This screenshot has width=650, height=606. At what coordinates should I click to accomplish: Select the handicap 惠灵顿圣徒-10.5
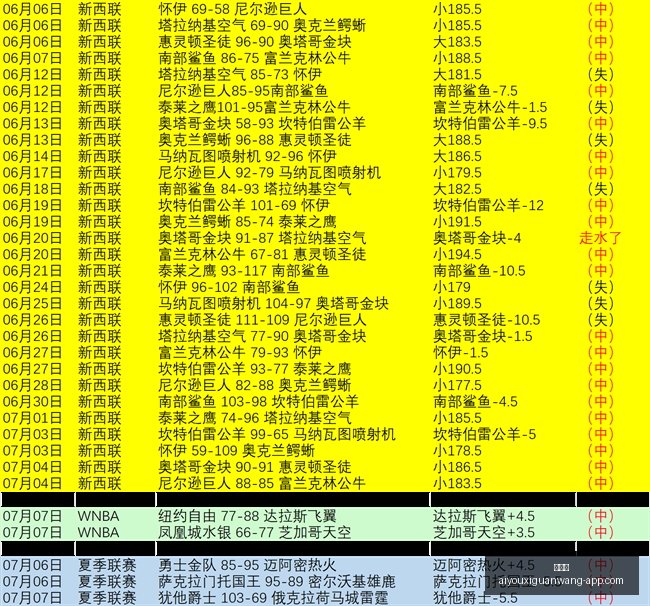(487, 320)
